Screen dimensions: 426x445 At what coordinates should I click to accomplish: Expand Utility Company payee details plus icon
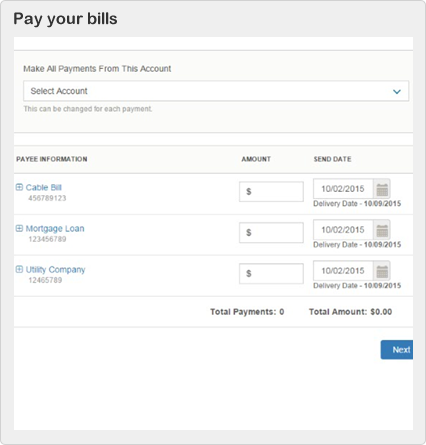19,269
